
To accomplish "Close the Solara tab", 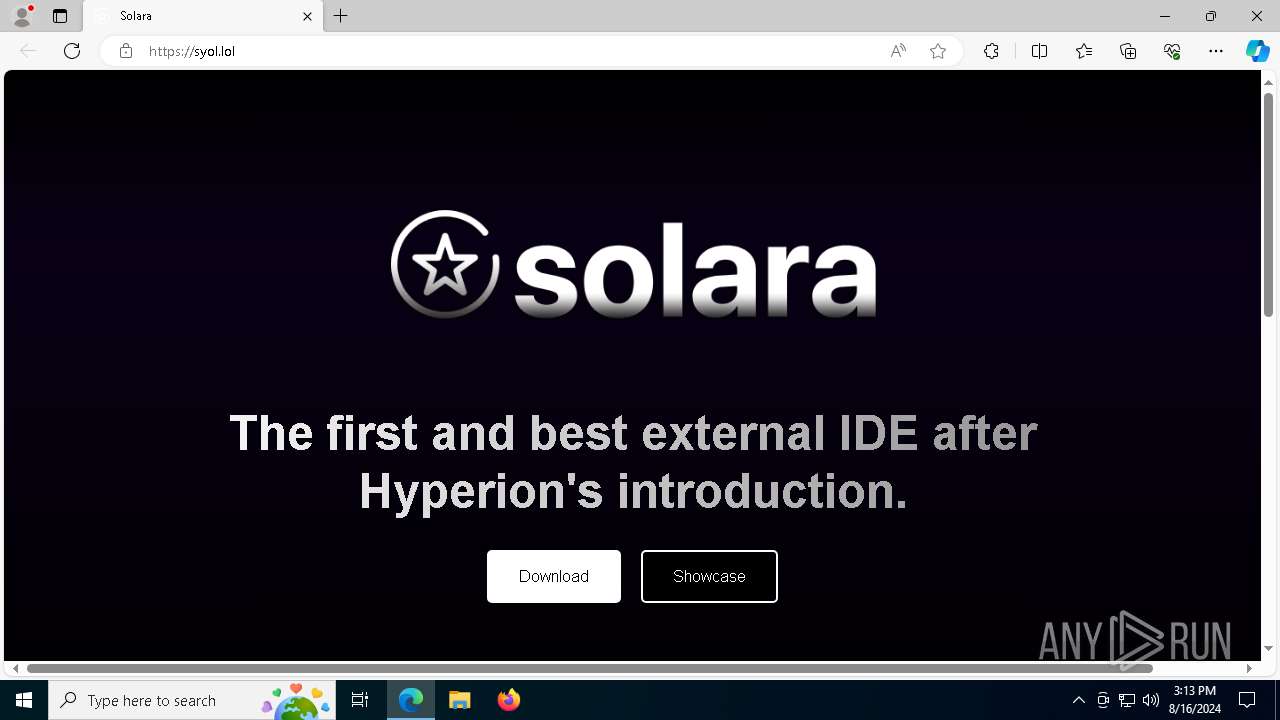I will click(307, 16).
